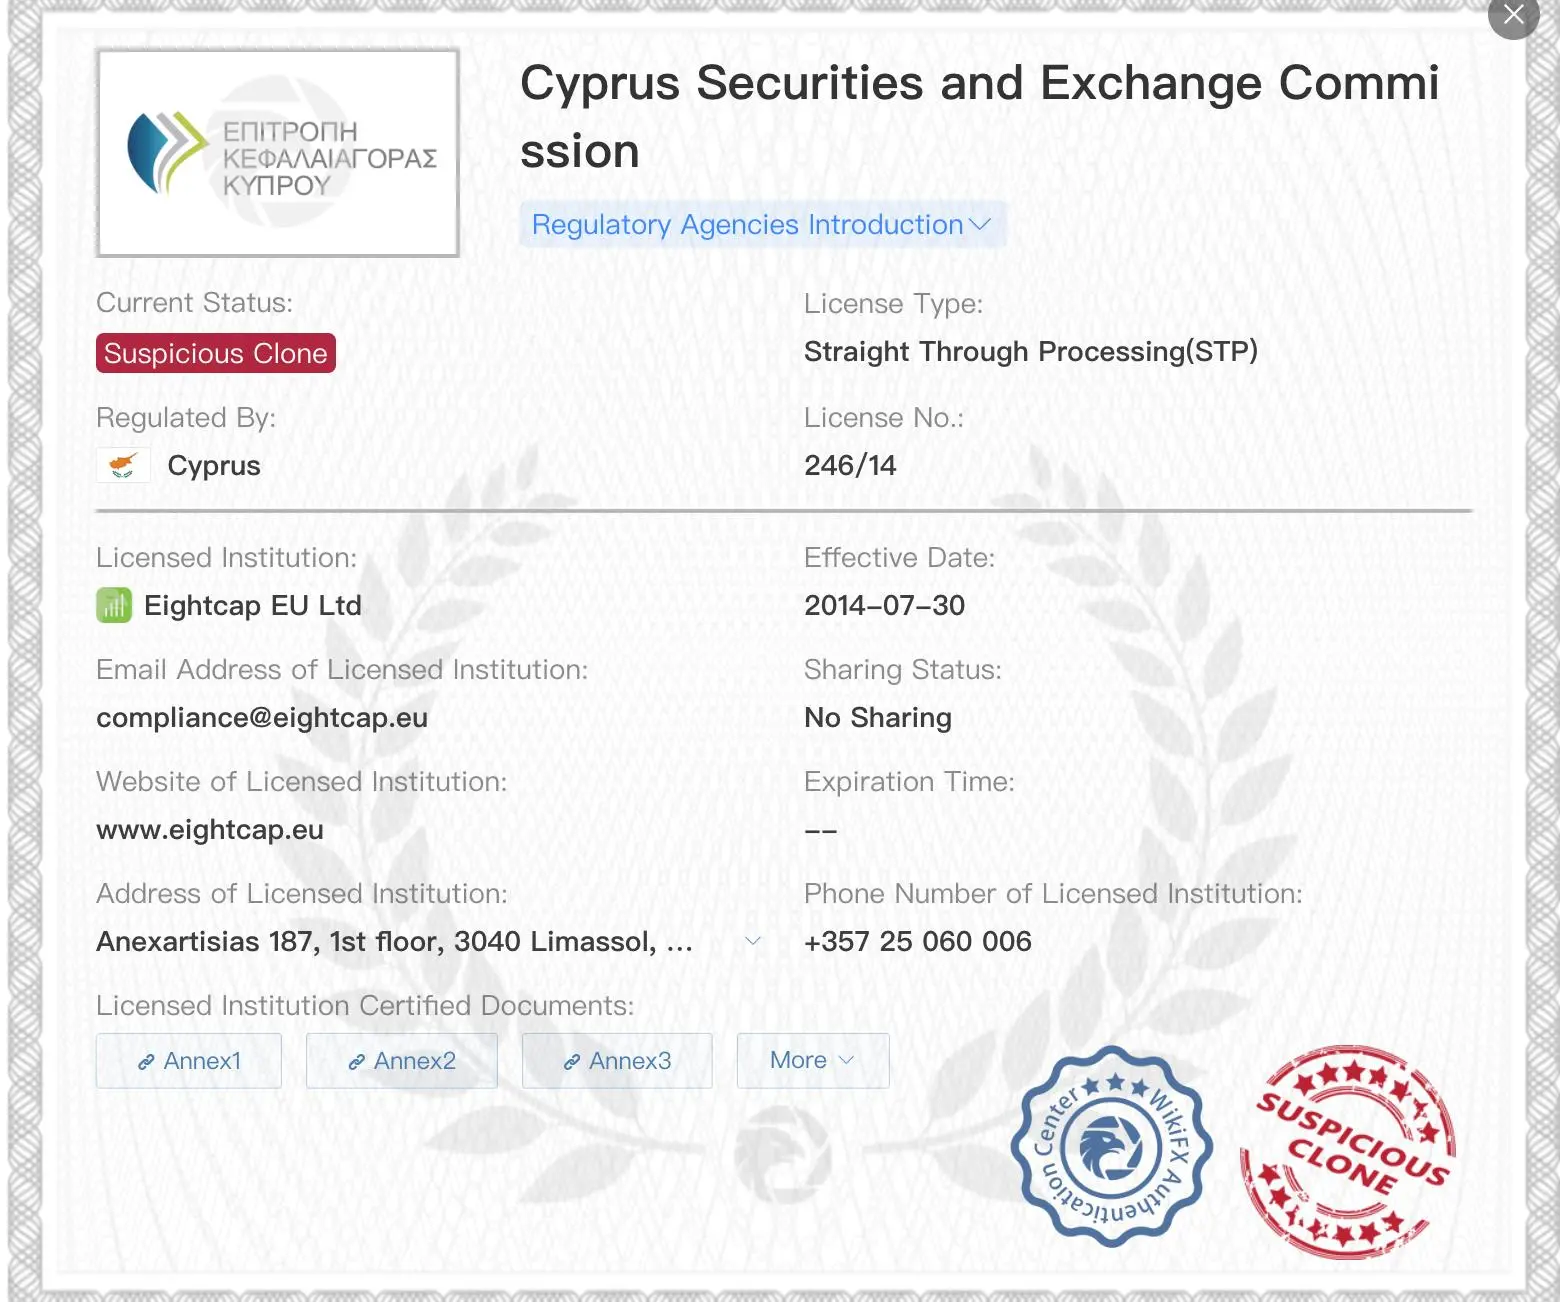
Task: Click the compliance@eightcap.eu email address
Action: 262,717
